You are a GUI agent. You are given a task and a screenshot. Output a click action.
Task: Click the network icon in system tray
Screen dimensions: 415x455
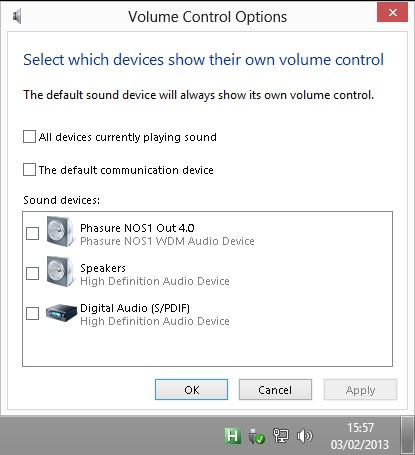(281, 436)
